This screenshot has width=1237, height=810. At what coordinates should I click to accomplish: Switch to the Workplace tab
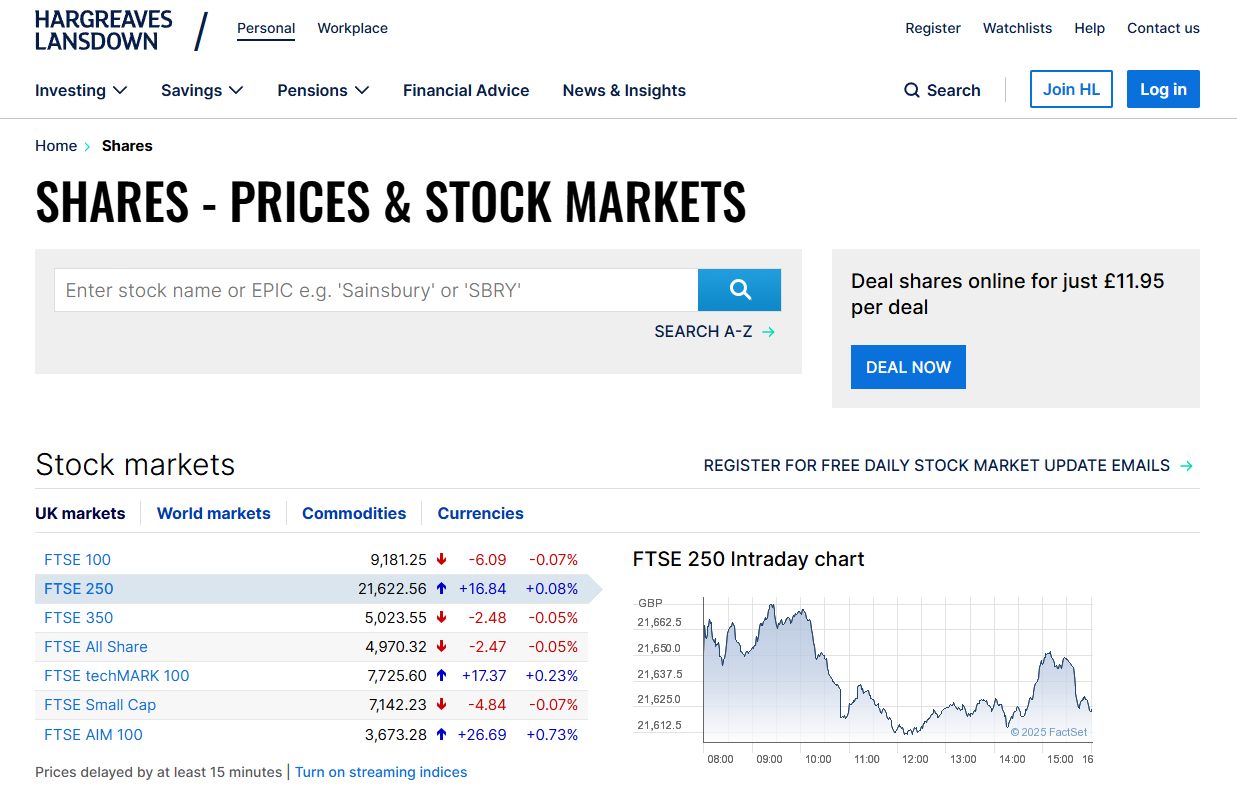click(x=352, y=28)
